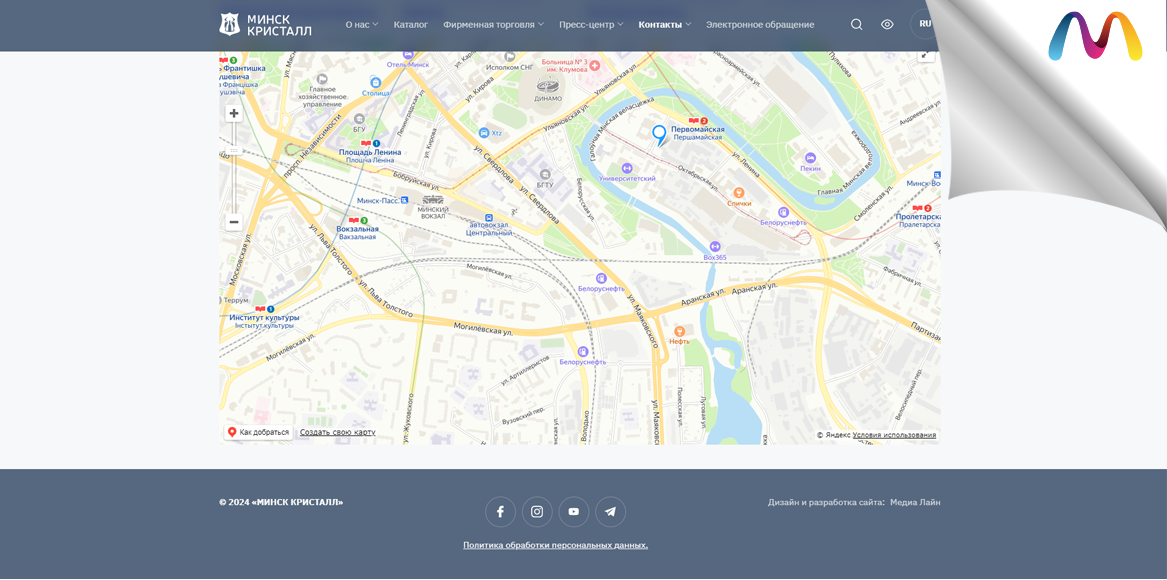The width and height of the screenshot is (1167, 580).
Task: Open the RU language selector
Action: click(x=925, y=24)
